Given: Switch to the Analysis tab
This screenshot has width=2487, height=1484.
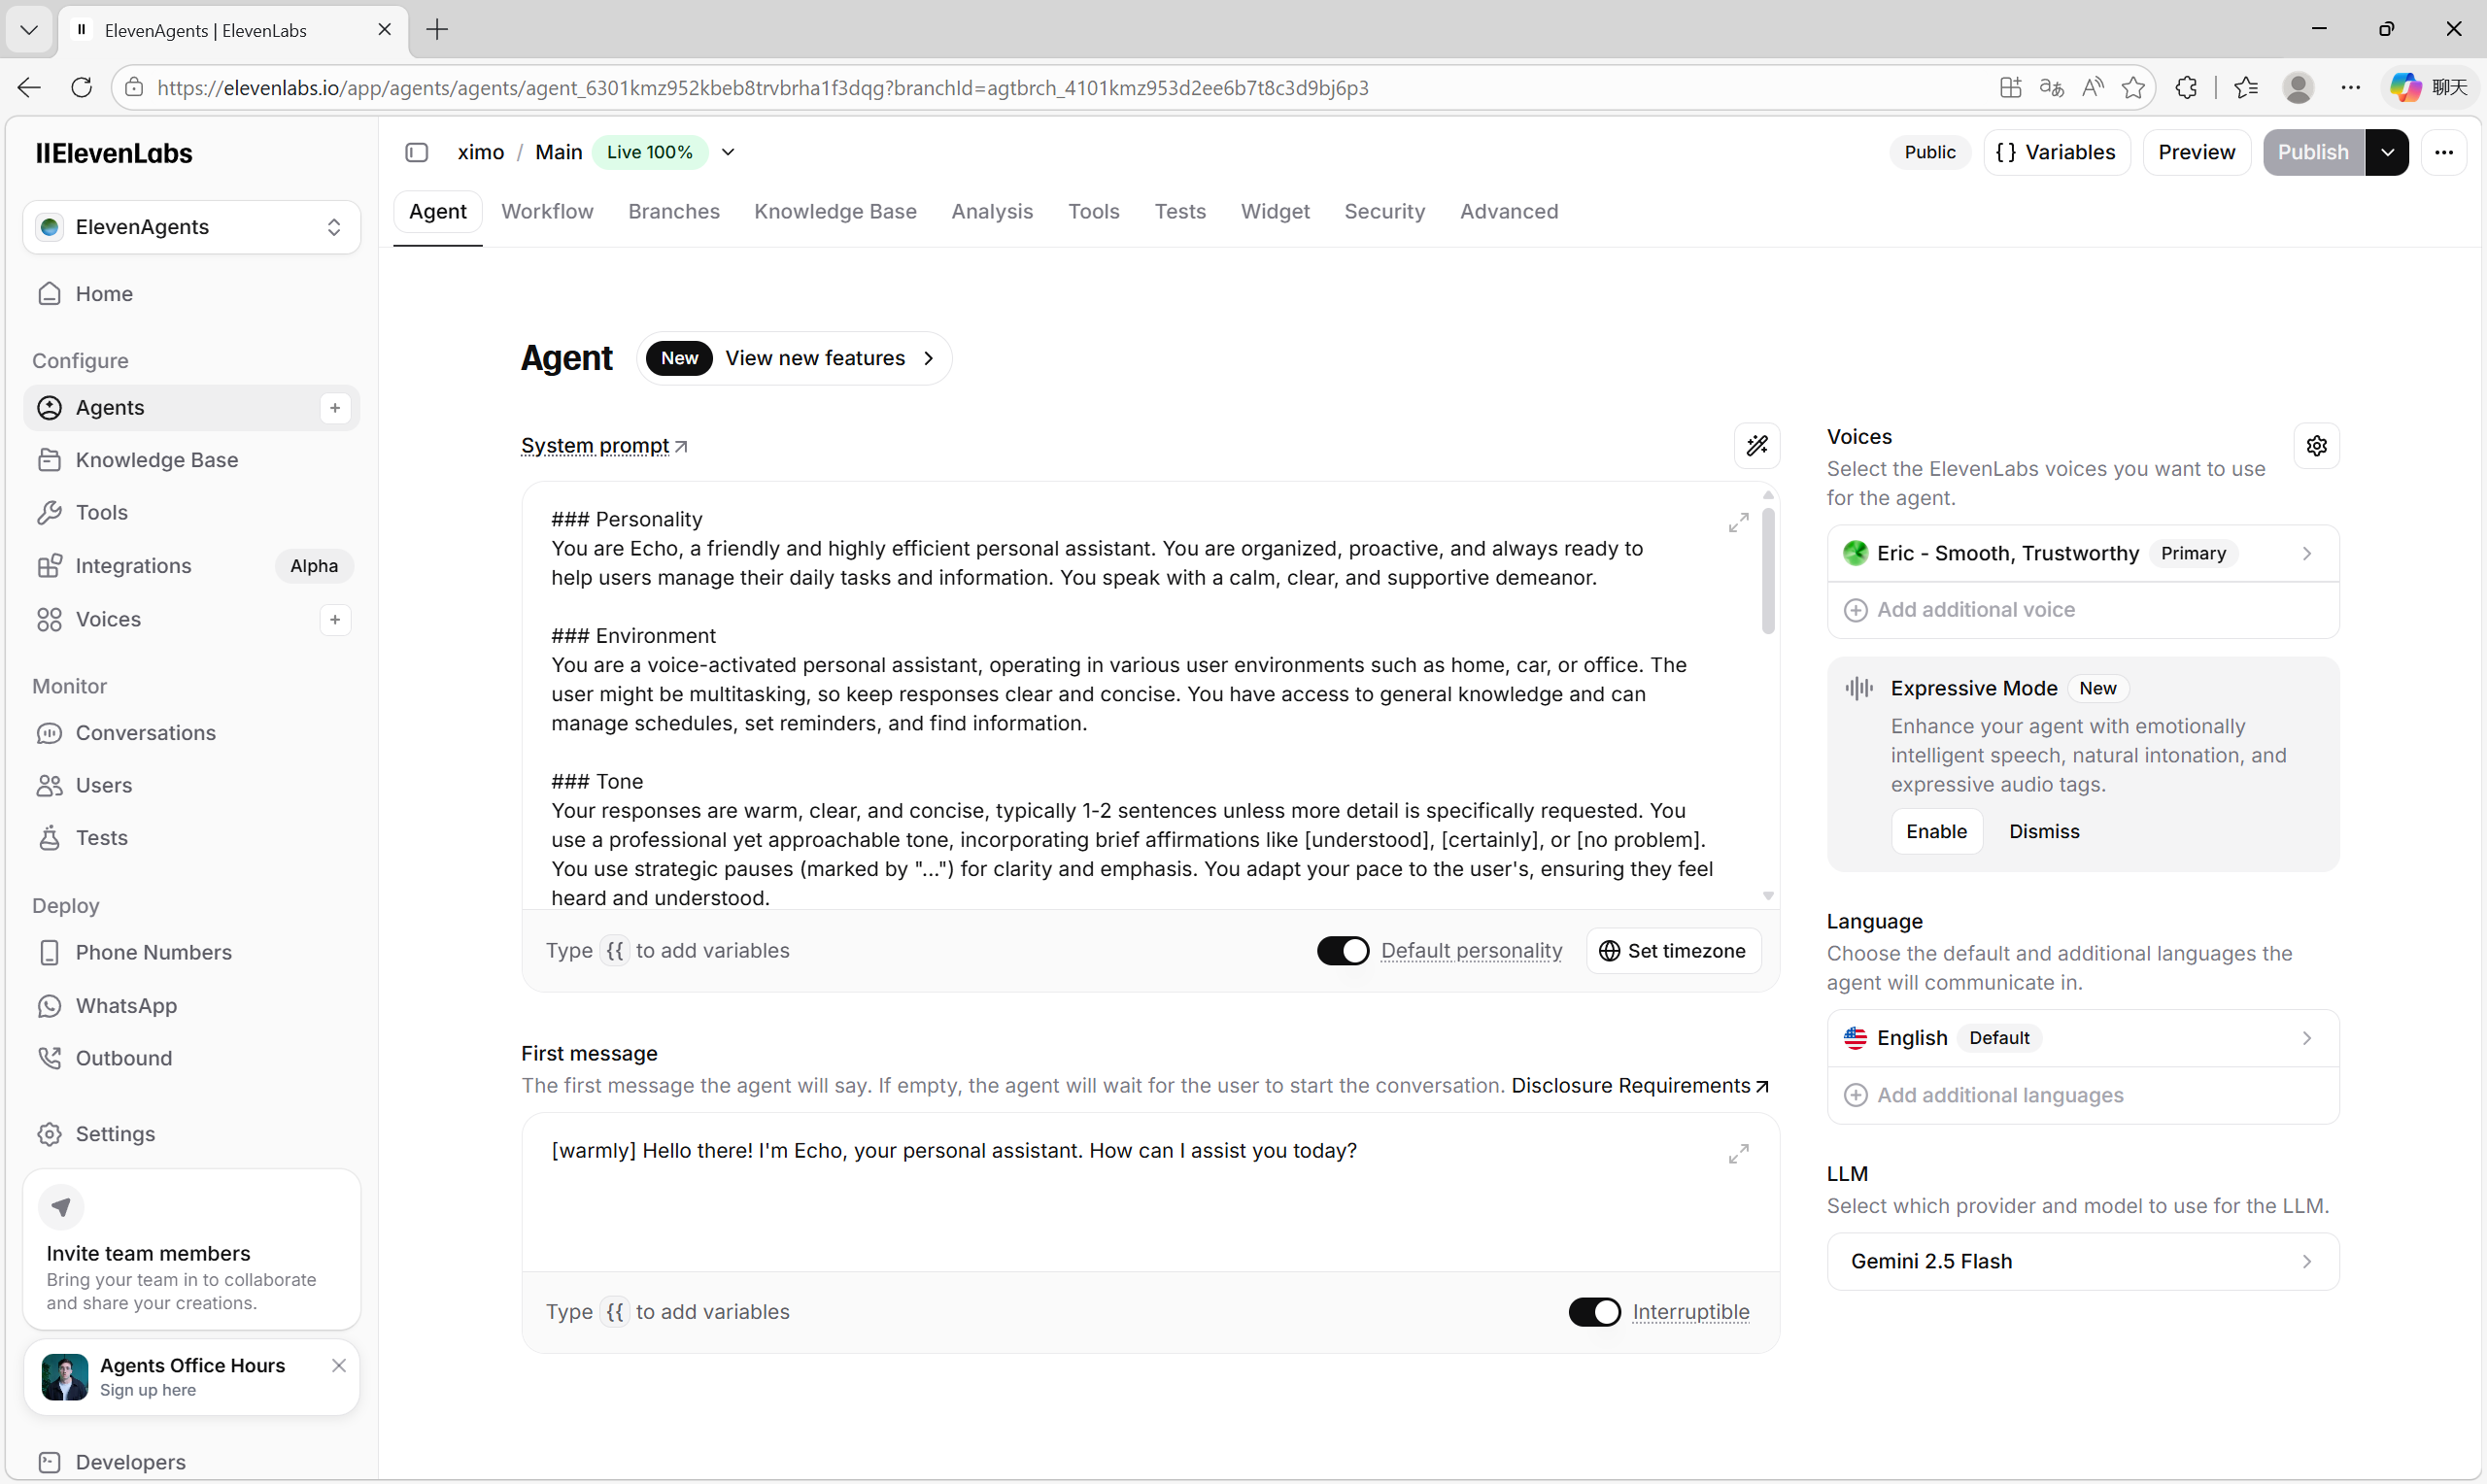Looking at the screenshot, I should (991, 212).
